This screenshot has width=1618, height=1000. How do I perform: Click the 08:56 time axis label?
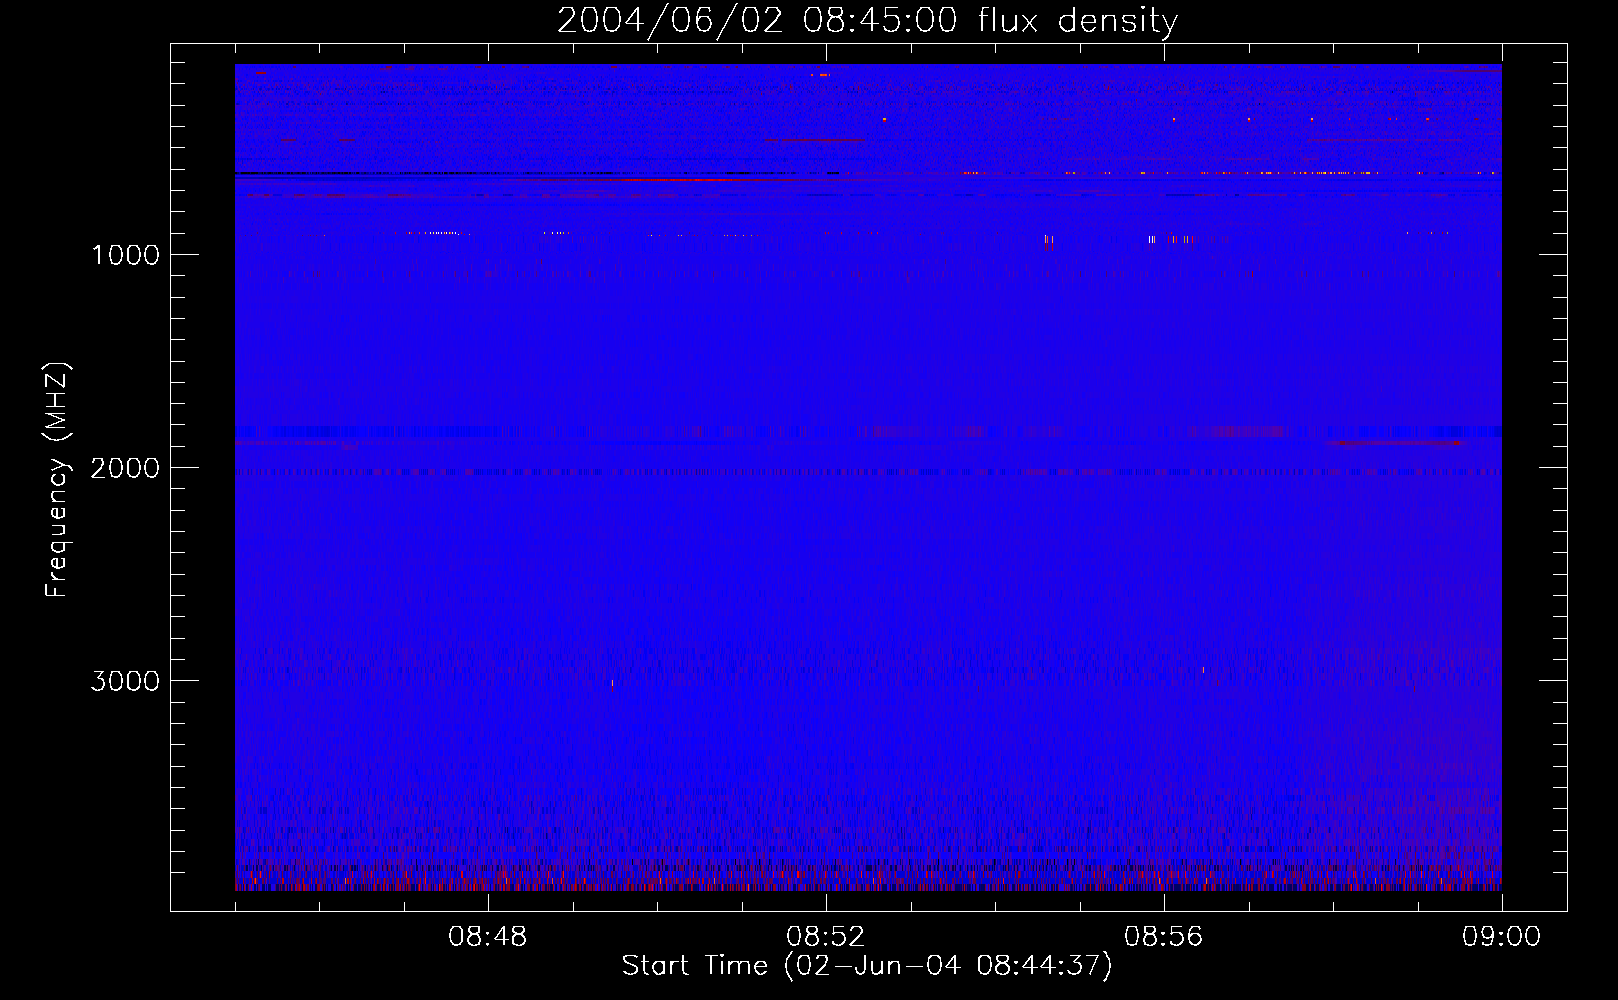[x=1164, y=937]
